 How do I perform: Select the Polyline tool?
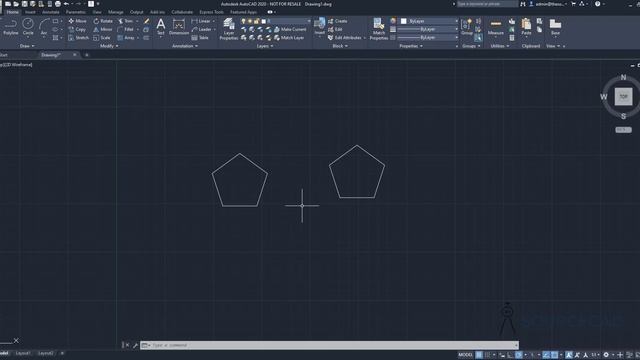pyautogui.click(x=11, y=27)
